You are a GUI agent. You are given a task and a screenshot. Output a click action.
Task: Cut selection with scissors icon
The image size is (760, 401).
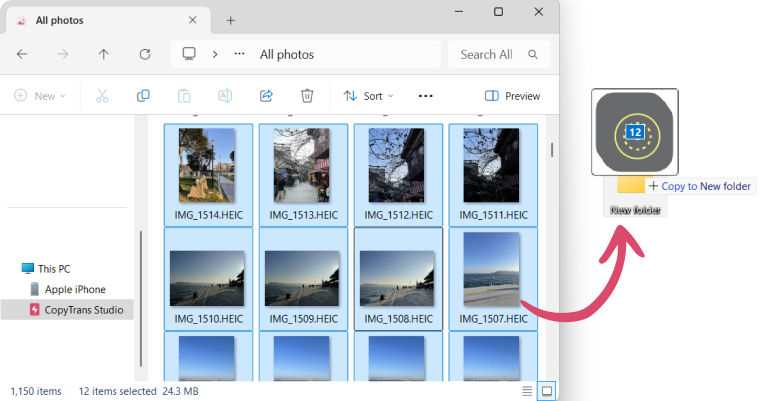(x=102, y=96)
